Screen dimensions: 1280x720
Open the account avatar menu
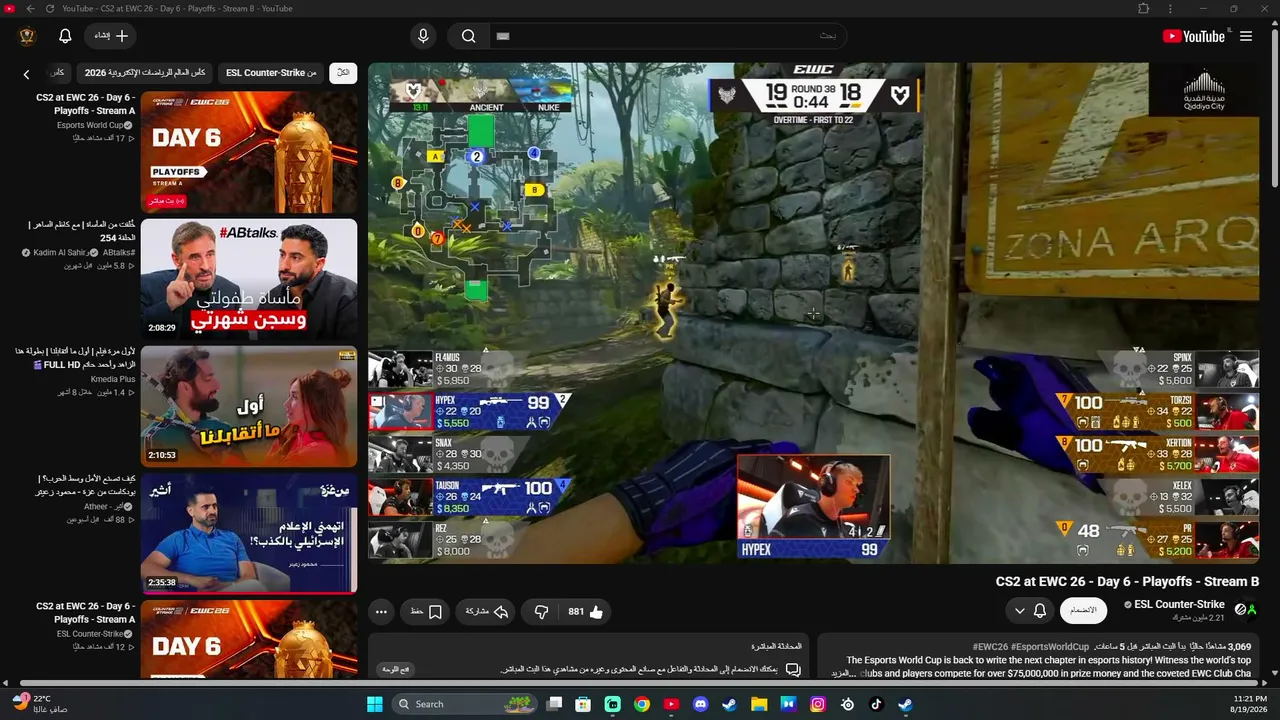27,36
